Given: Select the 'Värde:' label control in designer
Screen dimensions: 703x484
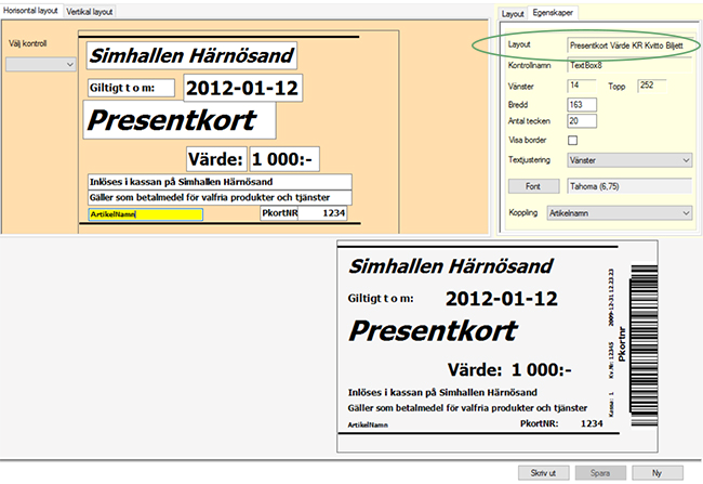Looking at the screenshot, I should (216, 159).
